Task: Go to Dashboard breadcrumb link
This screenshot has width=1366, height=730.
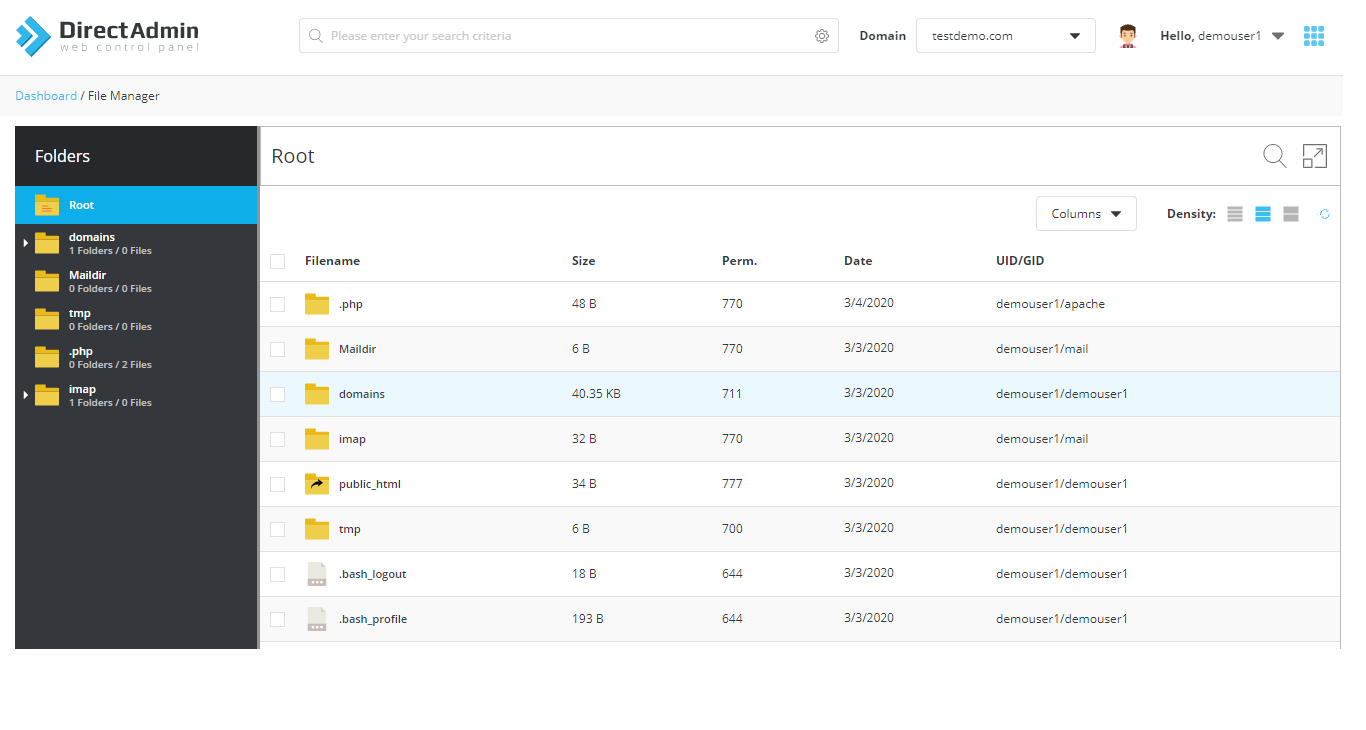Action: [x=46, y=96]
